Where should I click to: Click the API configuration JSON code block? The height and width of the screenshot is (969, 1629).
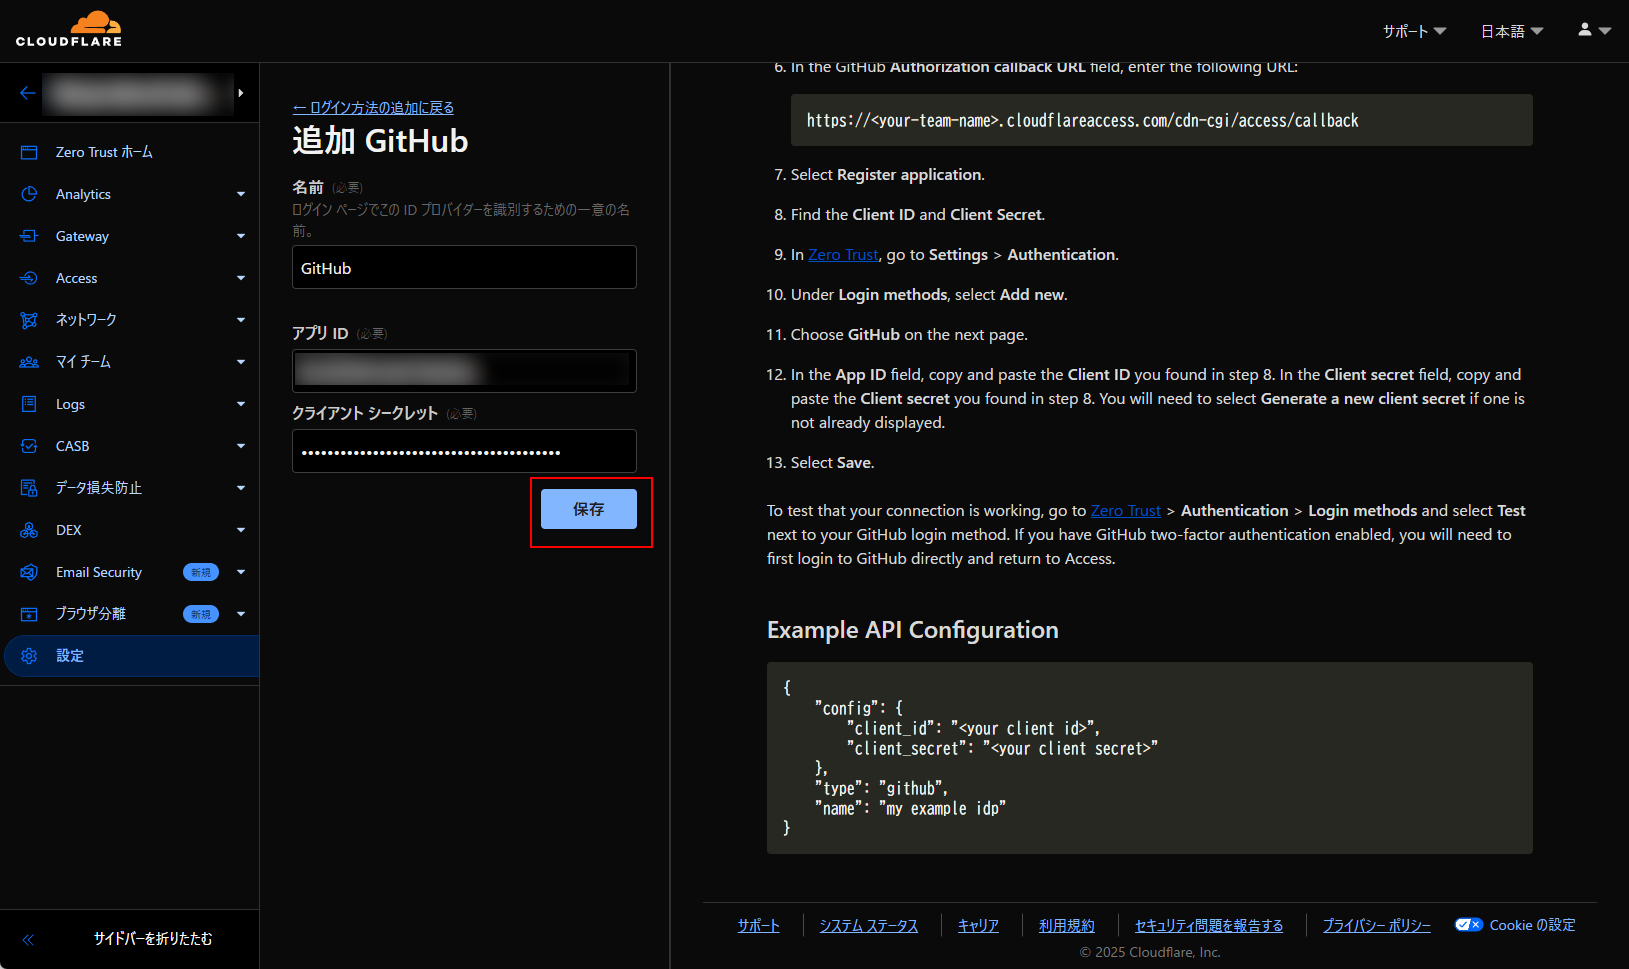[x=1149, y=758]
